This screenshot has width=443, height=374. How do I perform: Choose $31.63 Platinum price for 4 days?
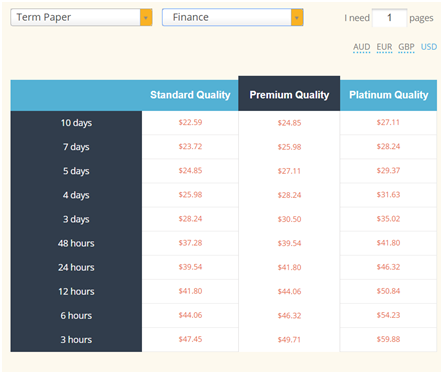388,195
